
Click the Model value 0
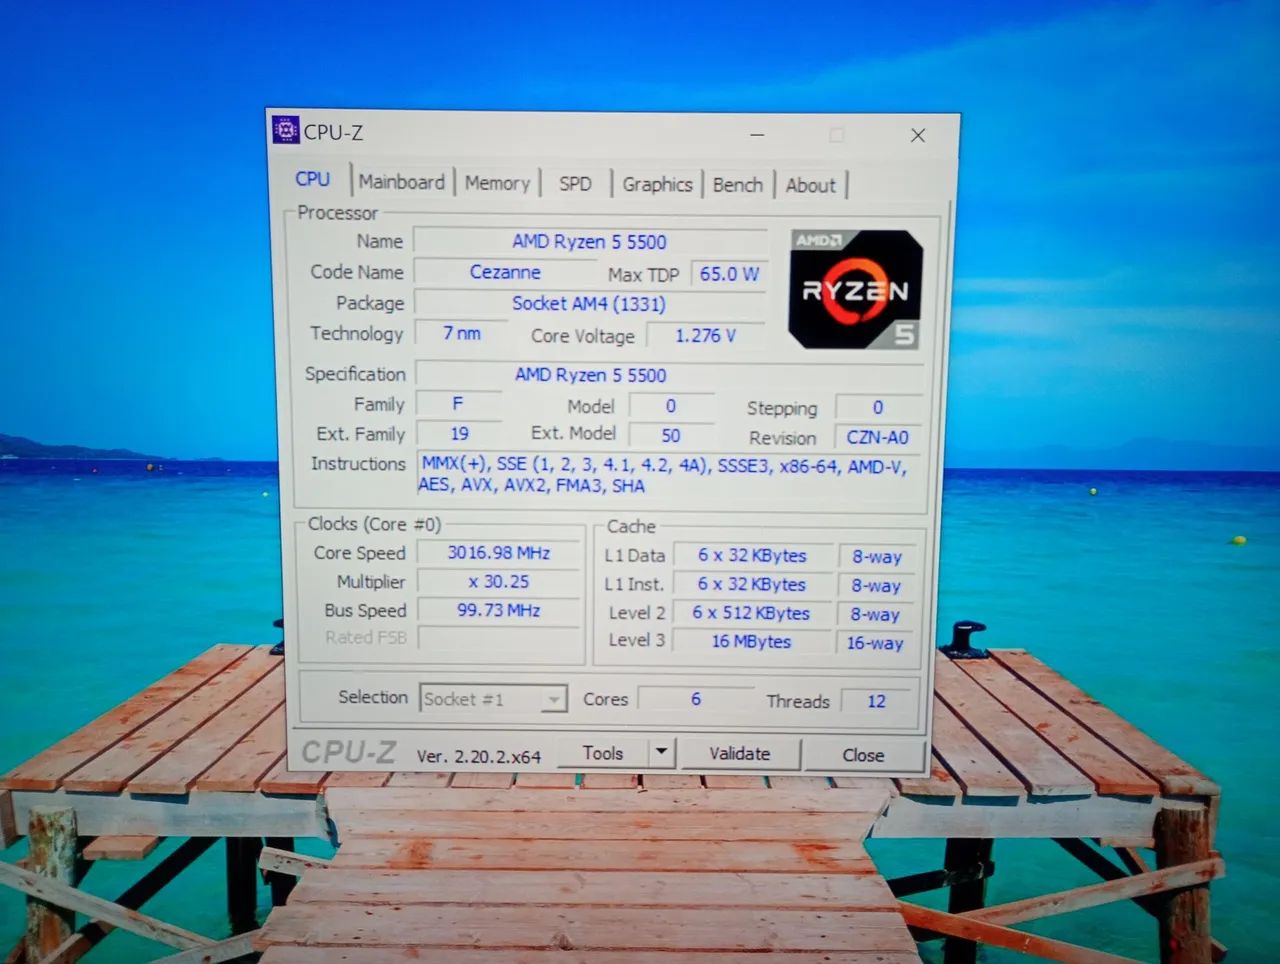pyautogui.click(x=671, y=406)
